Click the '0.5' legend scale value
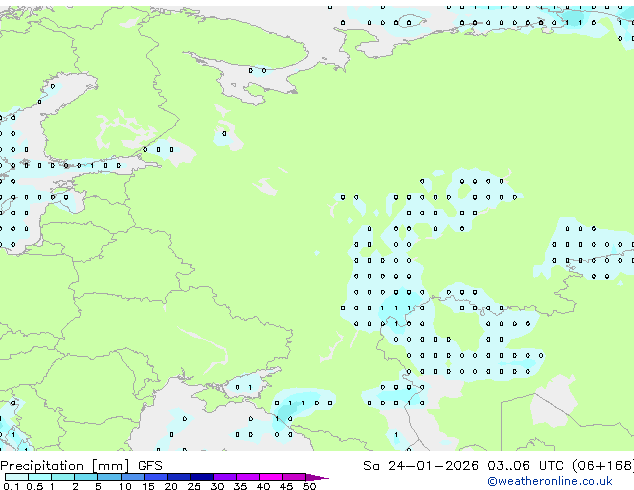This screenshot has width=634, height=490. [35, 486]
